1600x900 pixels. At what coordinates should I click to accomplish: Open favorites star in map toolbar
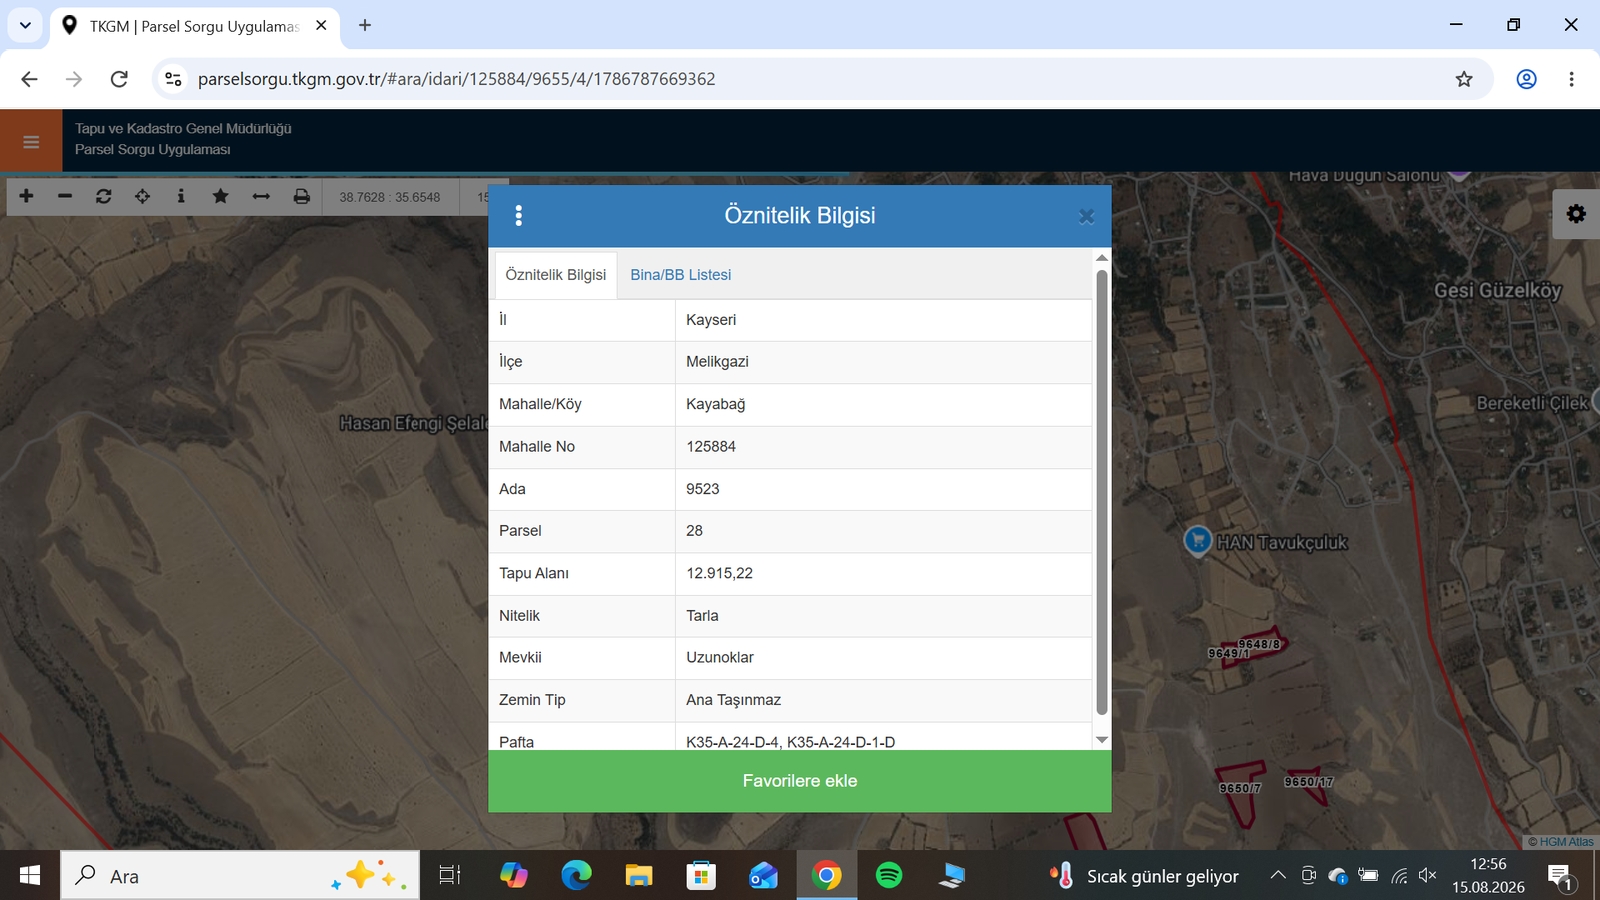click(x=220, y=196)
